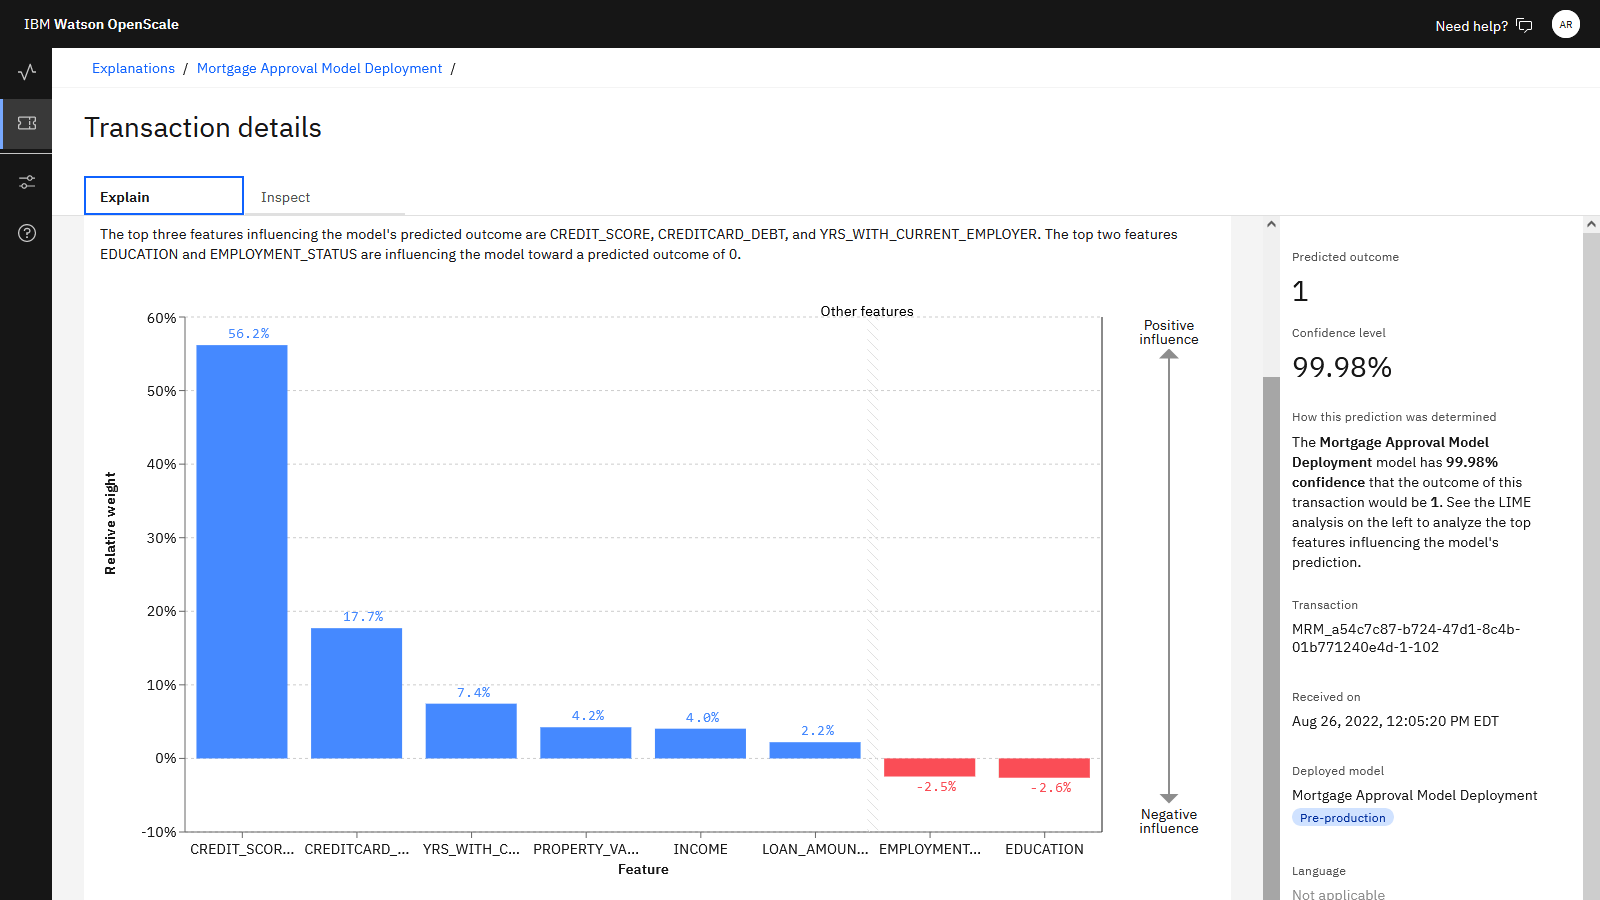Image resolution: width=1600 pixels, height=900 pixels.
Task: Click the Need help chat icon
Action: coord(1524,25)
